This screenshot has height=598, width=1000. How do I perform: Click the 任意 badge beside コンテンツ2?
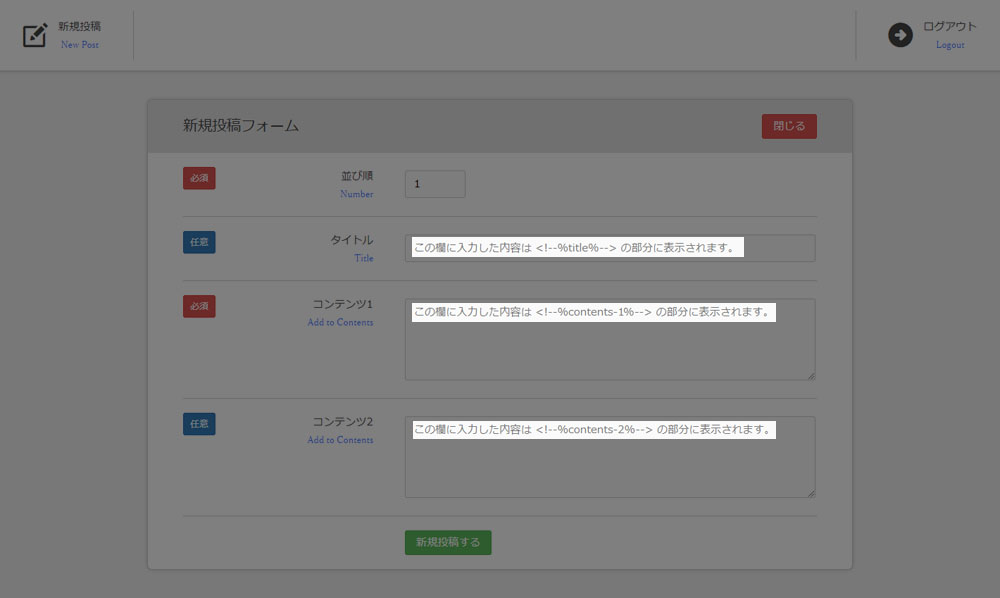point(199,424)
